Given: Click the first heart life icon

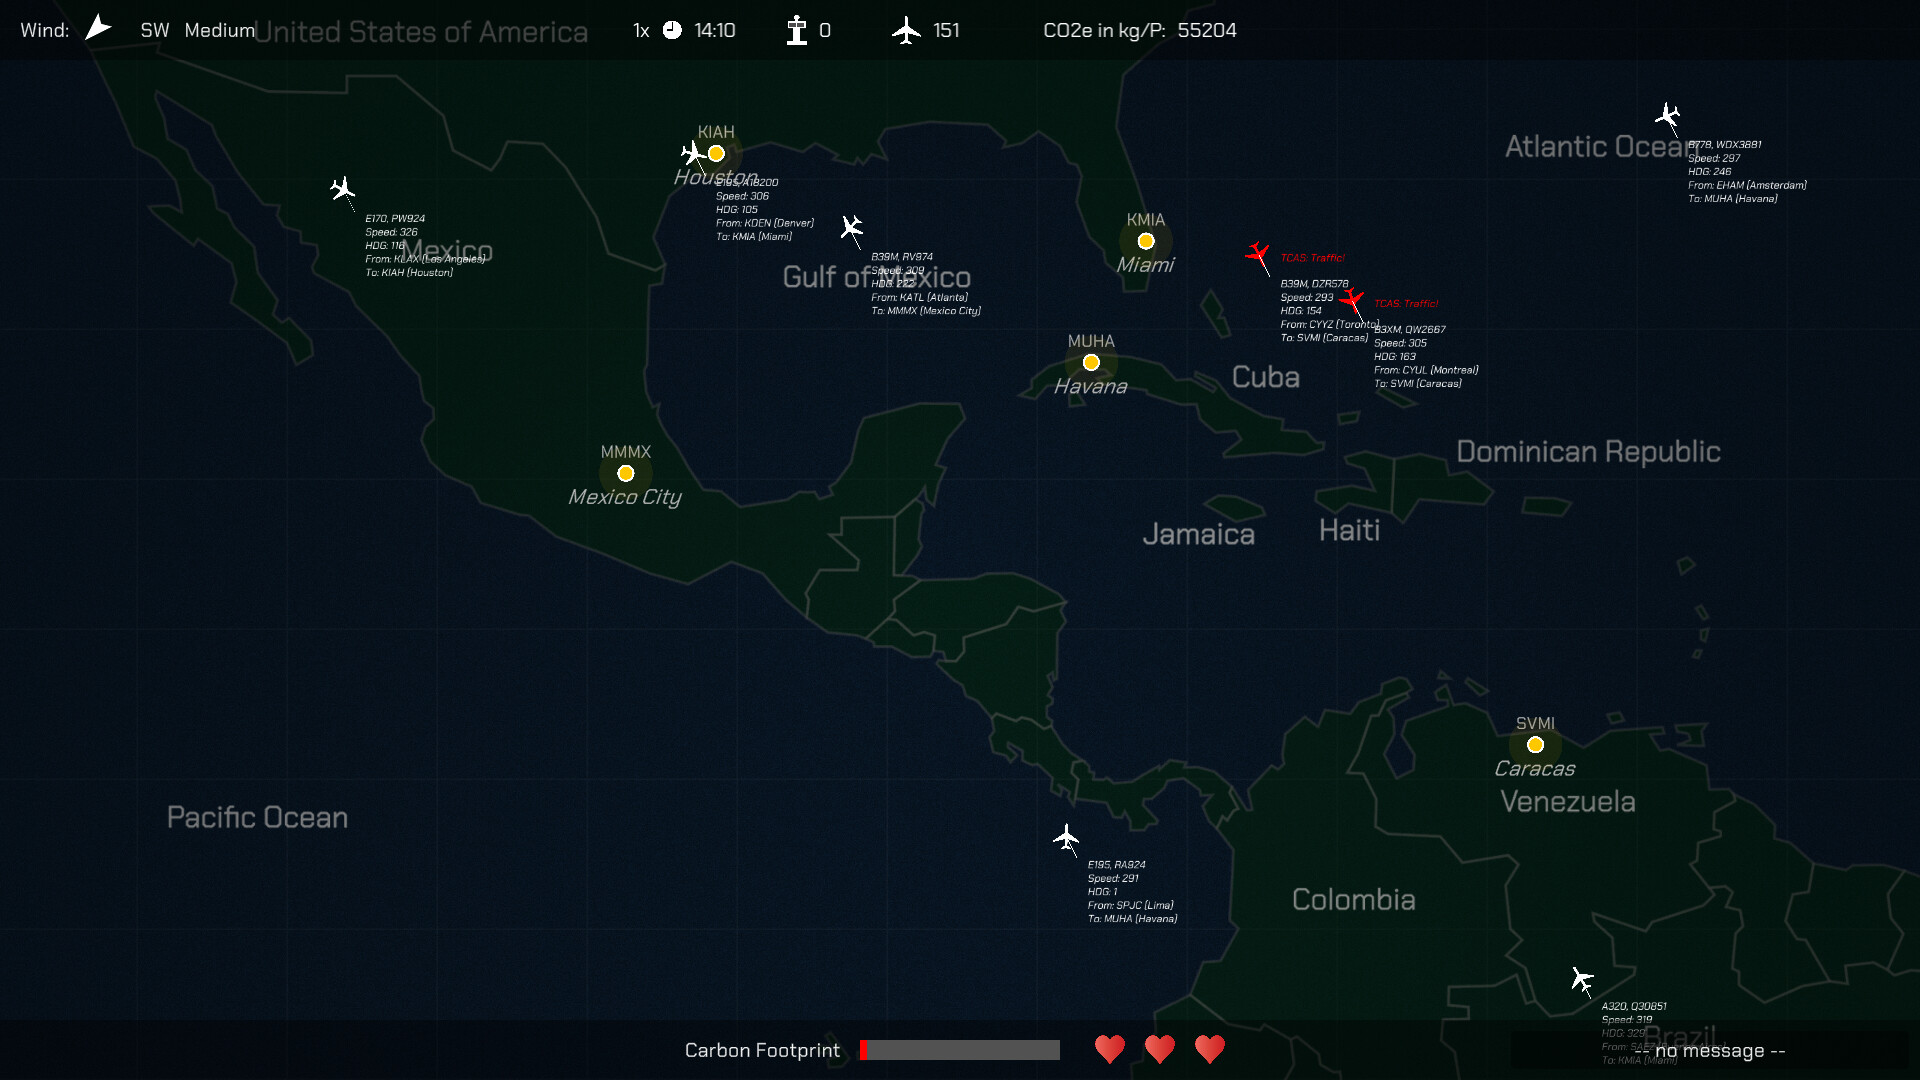Looking at the screenshot, I should [1110, 1050].
